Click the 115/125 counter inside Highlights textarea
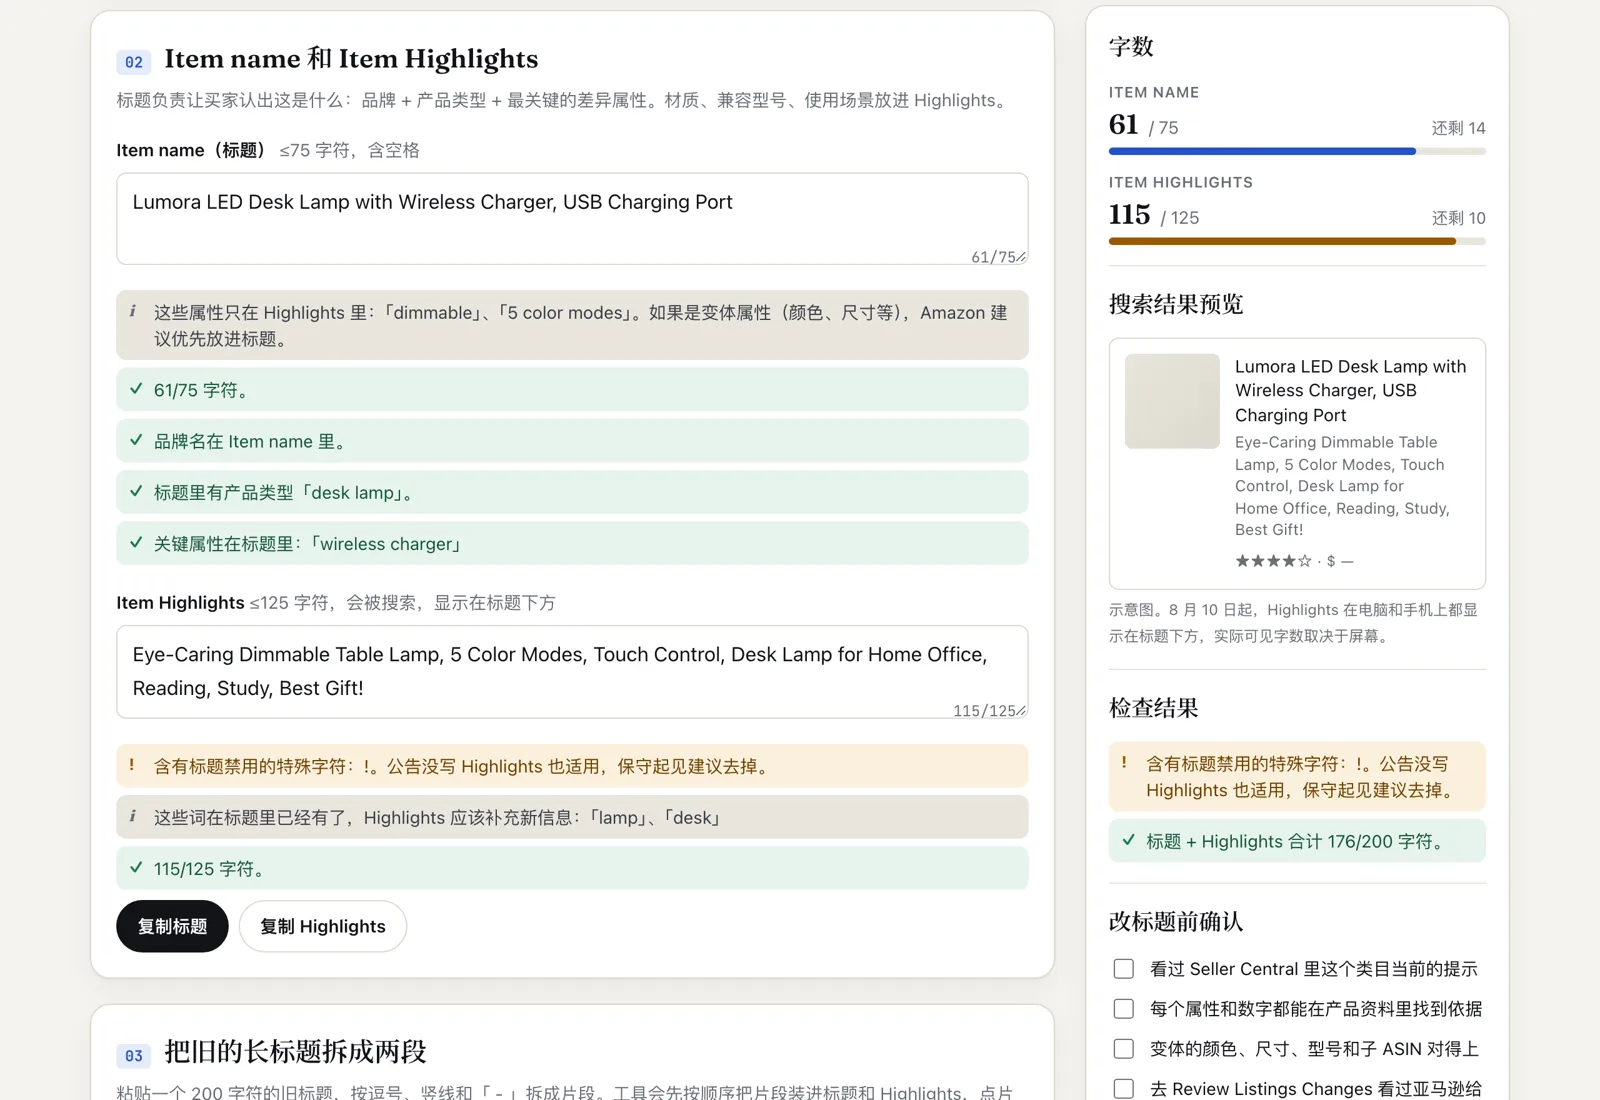Viewport: 1600px width, 1100px height. tap(983, 710)
